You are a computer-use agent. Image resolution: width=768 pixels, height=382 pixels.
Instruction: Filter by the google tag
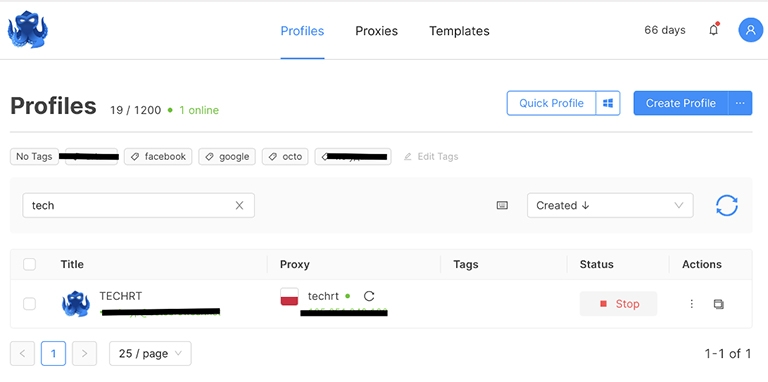tap(227, 157)
